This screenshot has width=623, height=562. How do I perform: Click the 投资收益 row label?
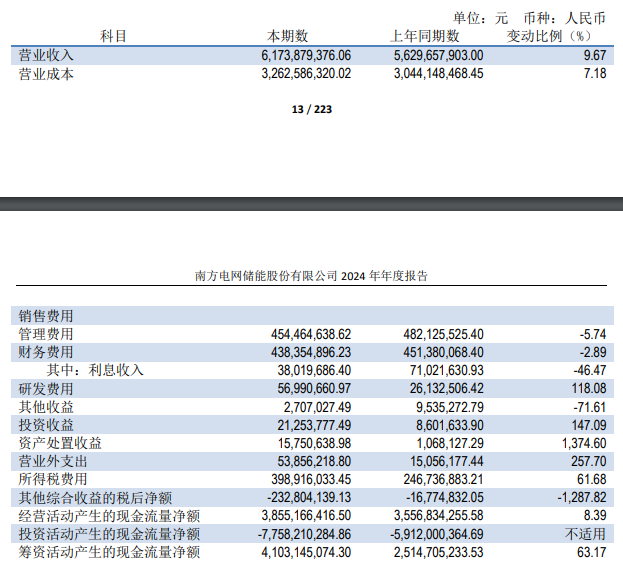click(46, 425)
